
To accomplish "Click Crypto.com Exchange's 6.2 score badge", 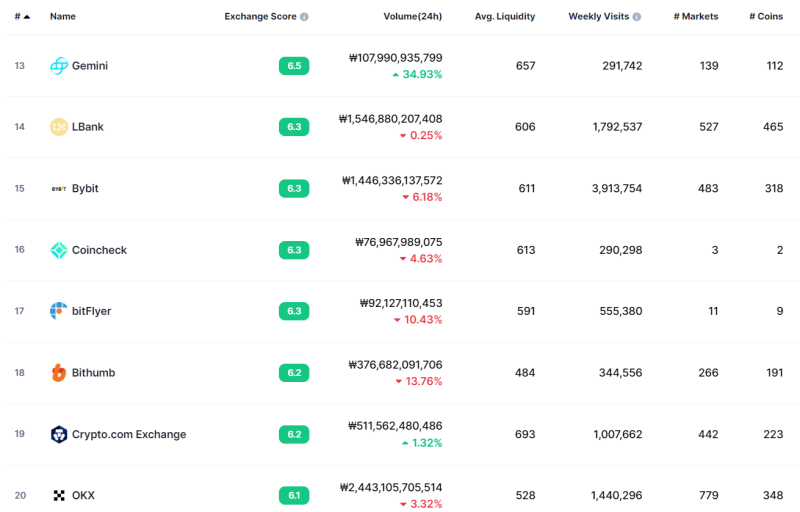I will tap(294, 434).
